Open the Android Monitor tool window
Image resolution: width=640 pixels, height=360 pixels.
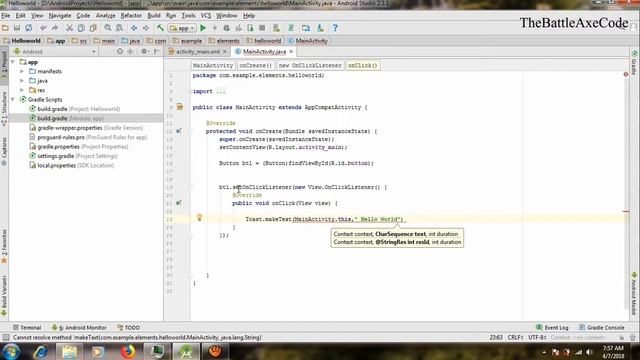coord(79,327)
